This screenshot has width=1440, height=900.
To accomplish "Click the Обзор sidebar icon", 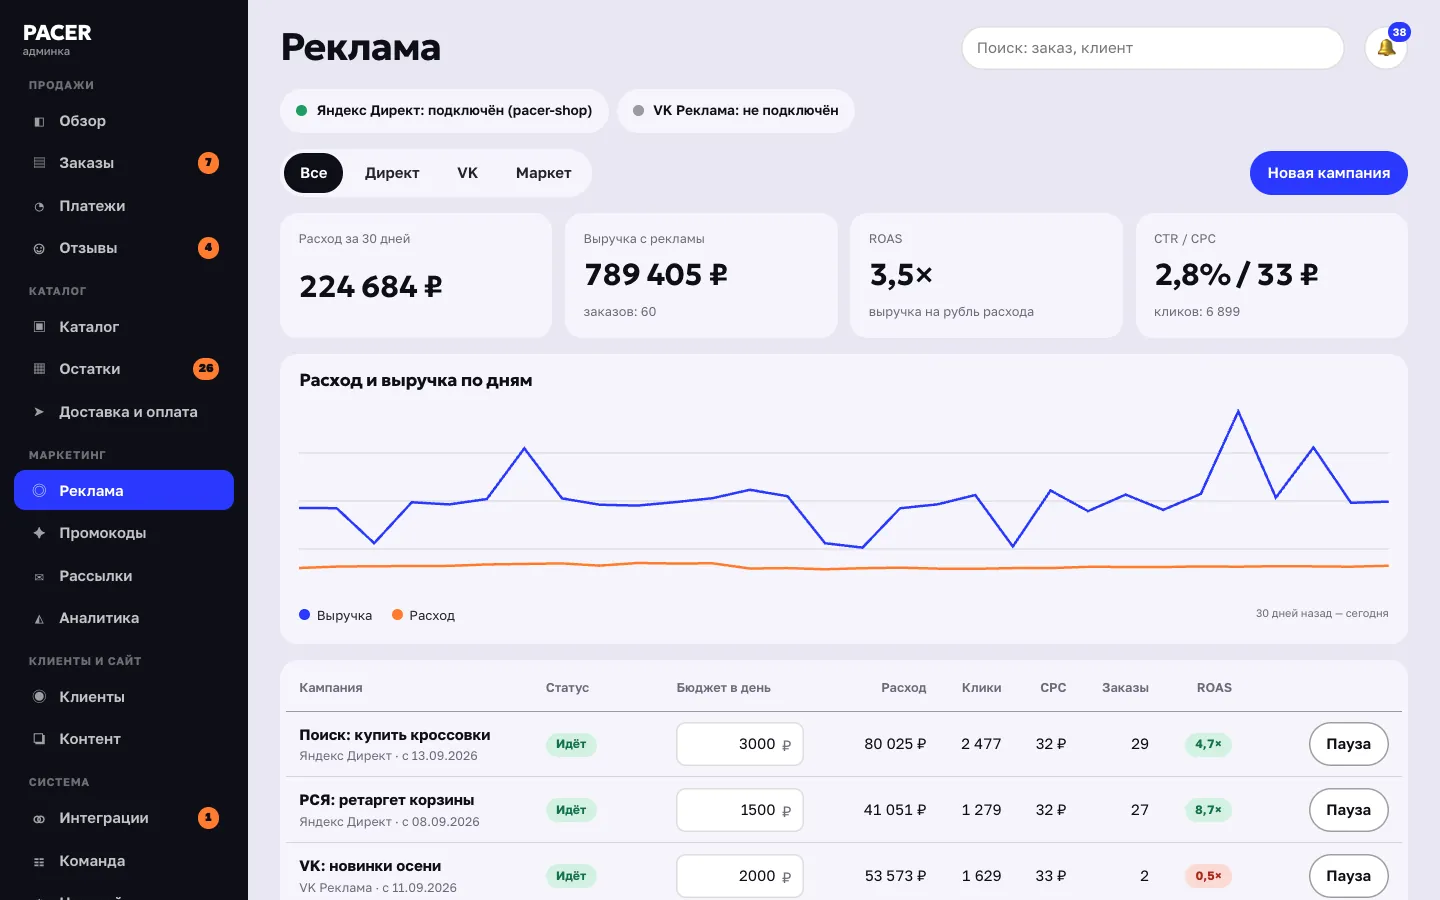I will click(x=39, y=121).
